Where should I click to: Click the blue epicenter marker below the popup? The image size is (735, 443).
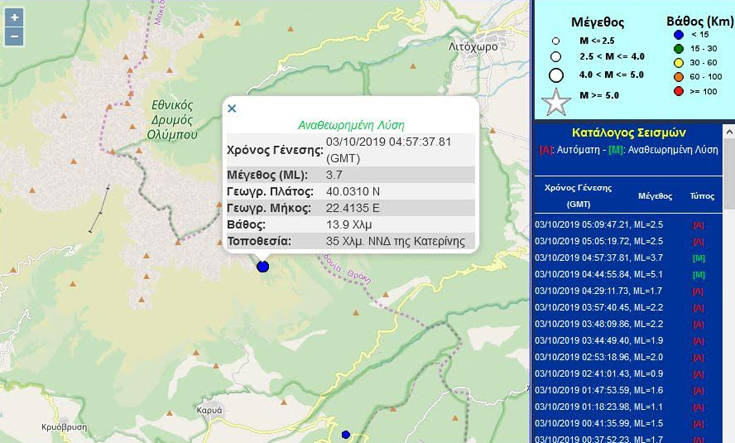pyautogui.click(x=263, y=266)
